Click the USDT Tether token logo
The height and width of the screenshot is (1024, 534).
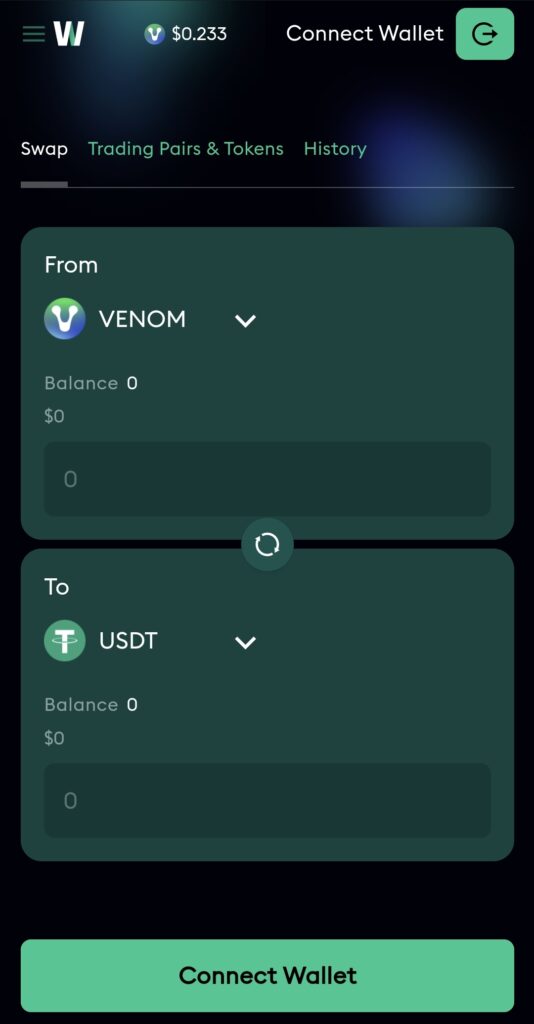pyautogui.click(x=65, y=641)
